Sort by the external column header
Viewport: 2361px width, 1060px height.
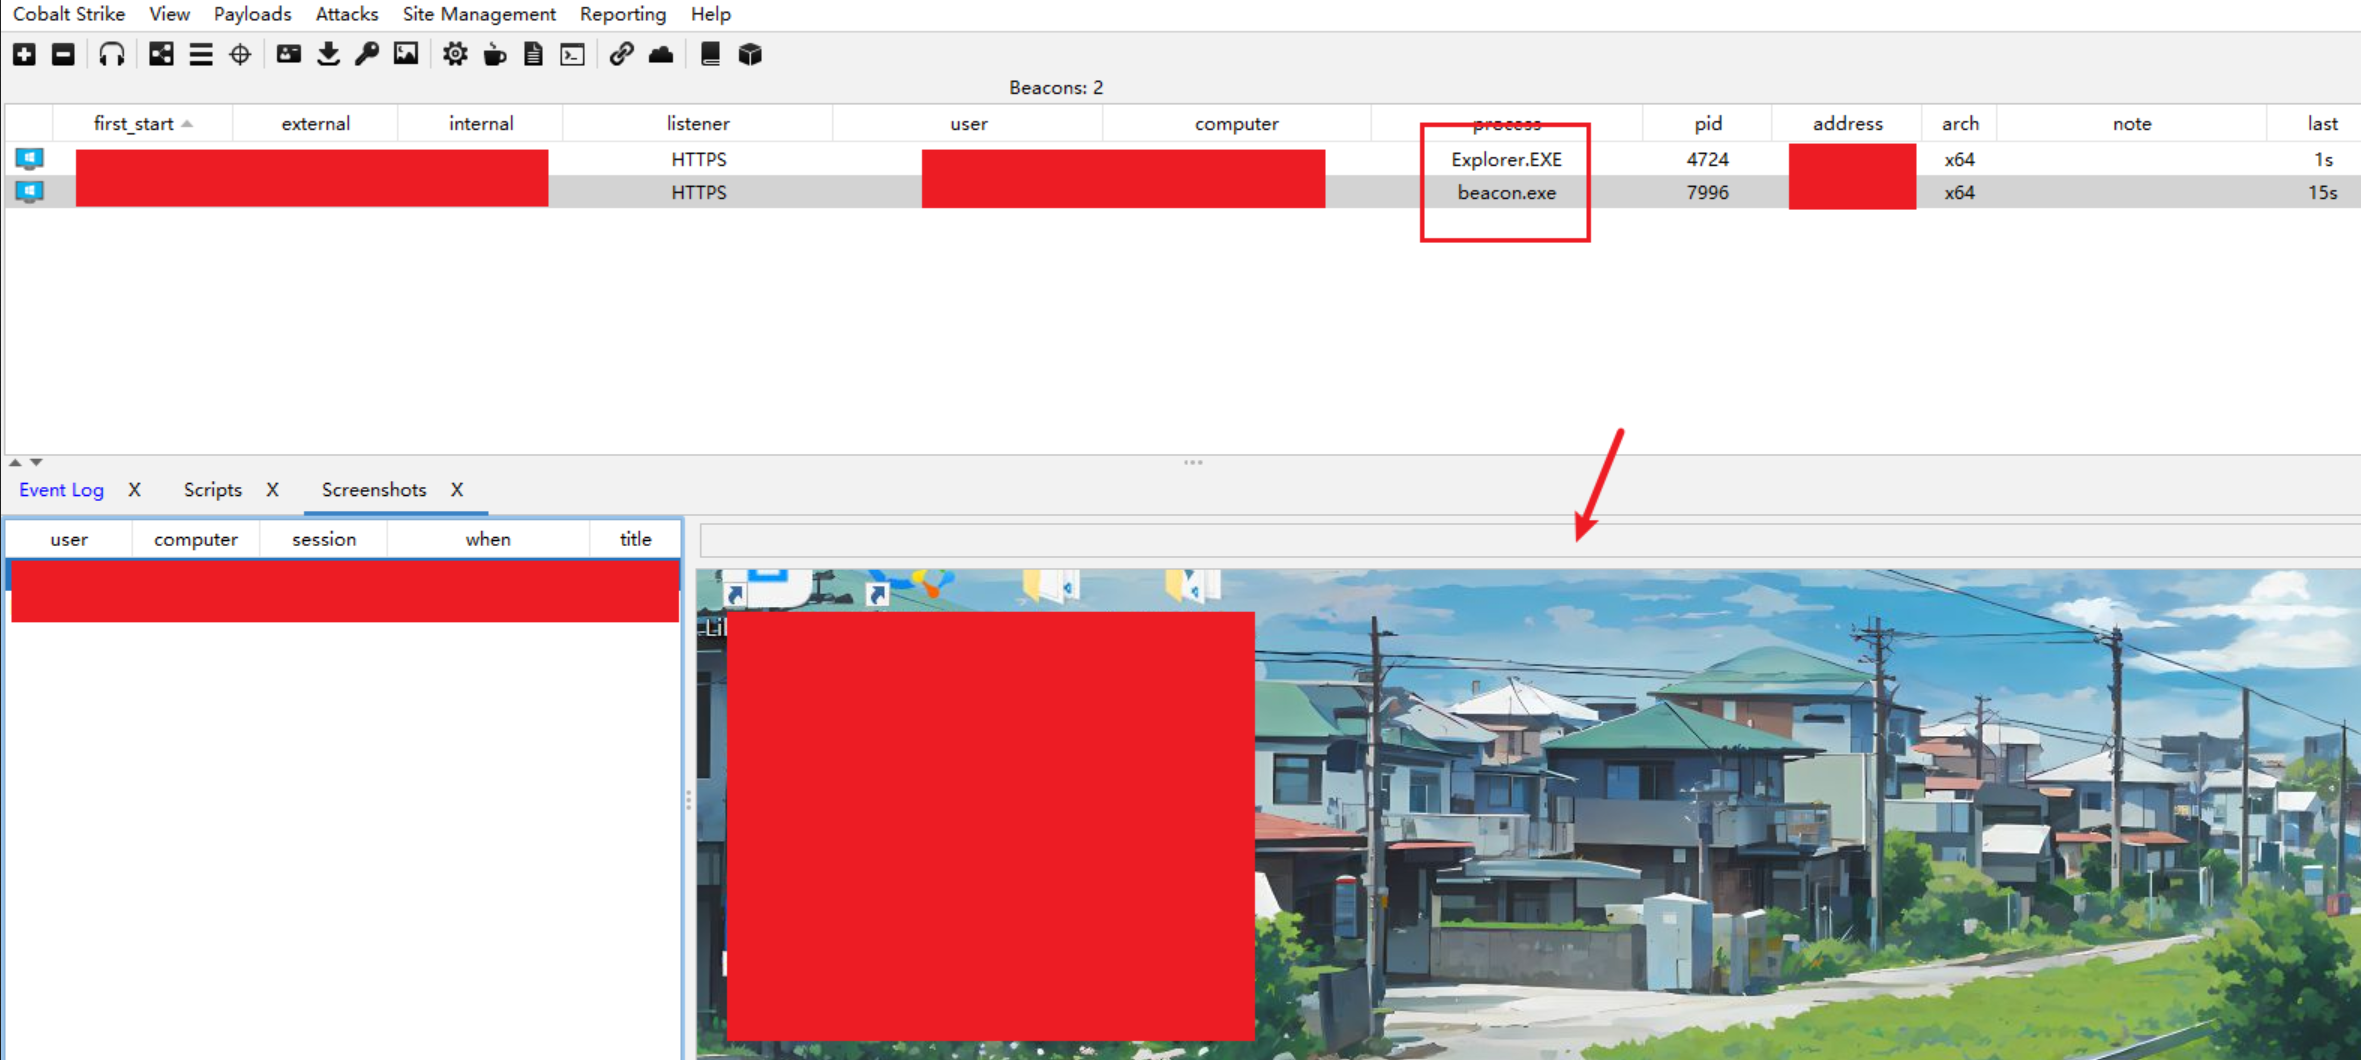pos(315,123)
